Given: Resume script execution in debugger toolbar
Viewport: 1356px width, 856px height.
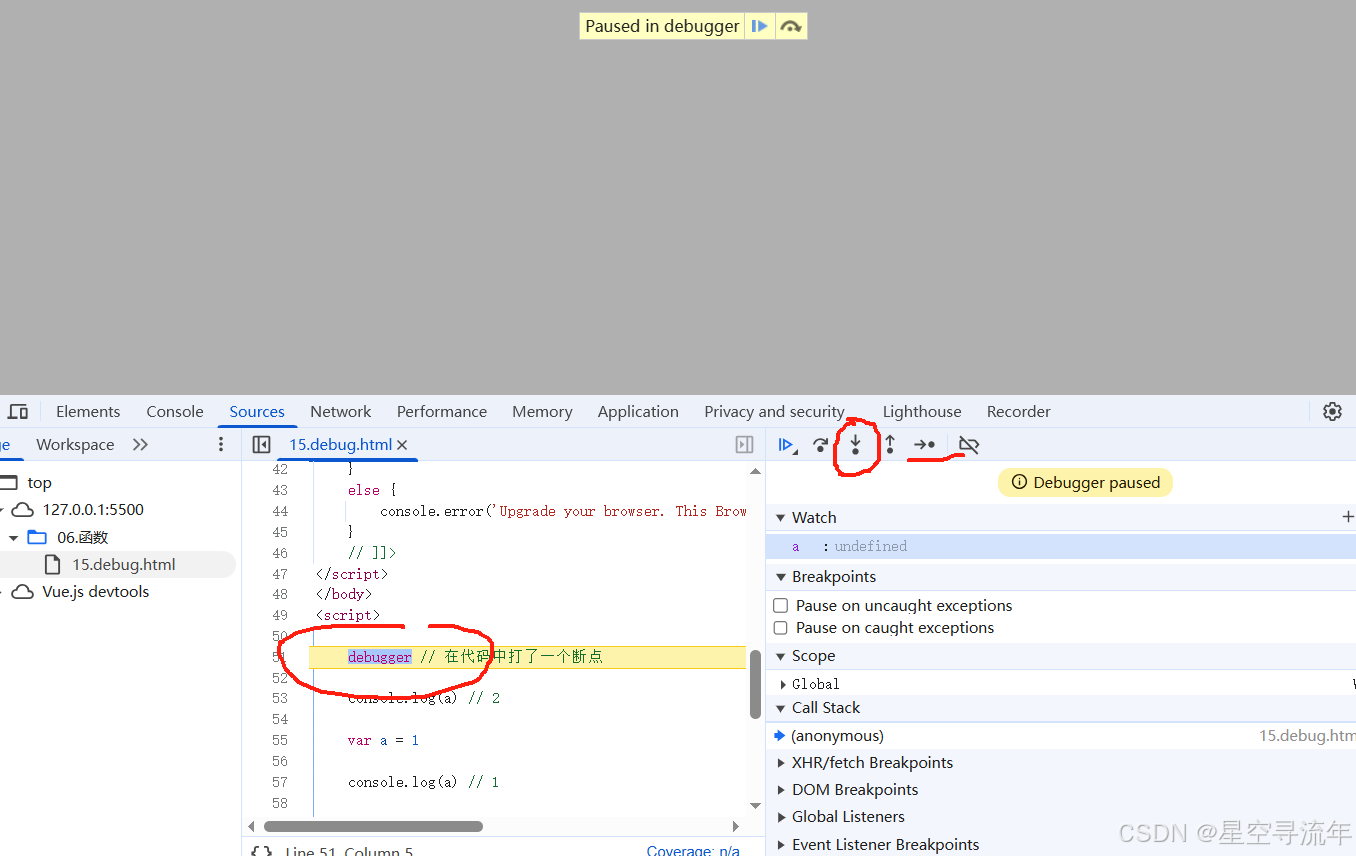Looking at the screenshot, I should click(x=787, y=445).
